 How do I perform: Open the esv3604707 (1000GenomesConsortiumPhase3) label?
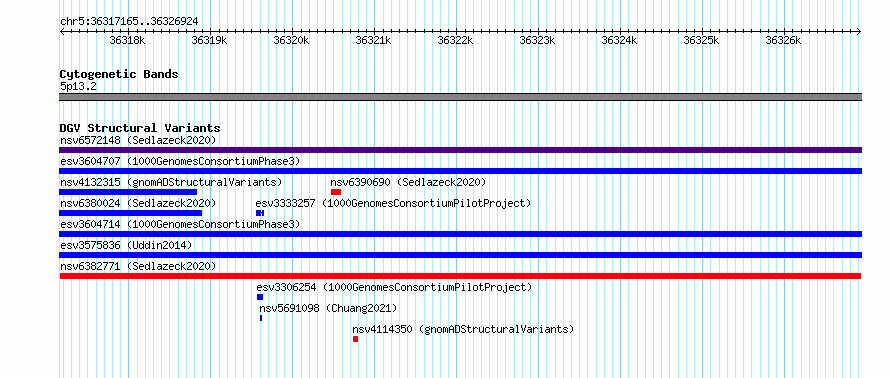180,161
